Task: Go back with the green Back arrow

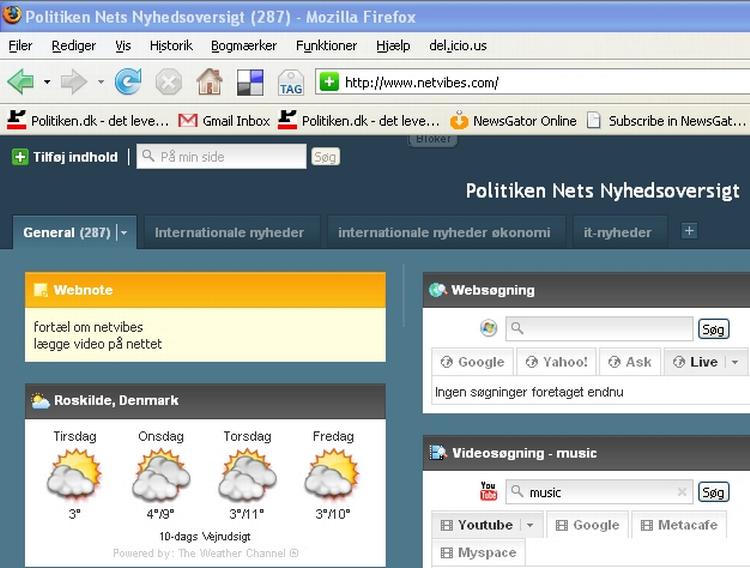Action: pos(21,82)
